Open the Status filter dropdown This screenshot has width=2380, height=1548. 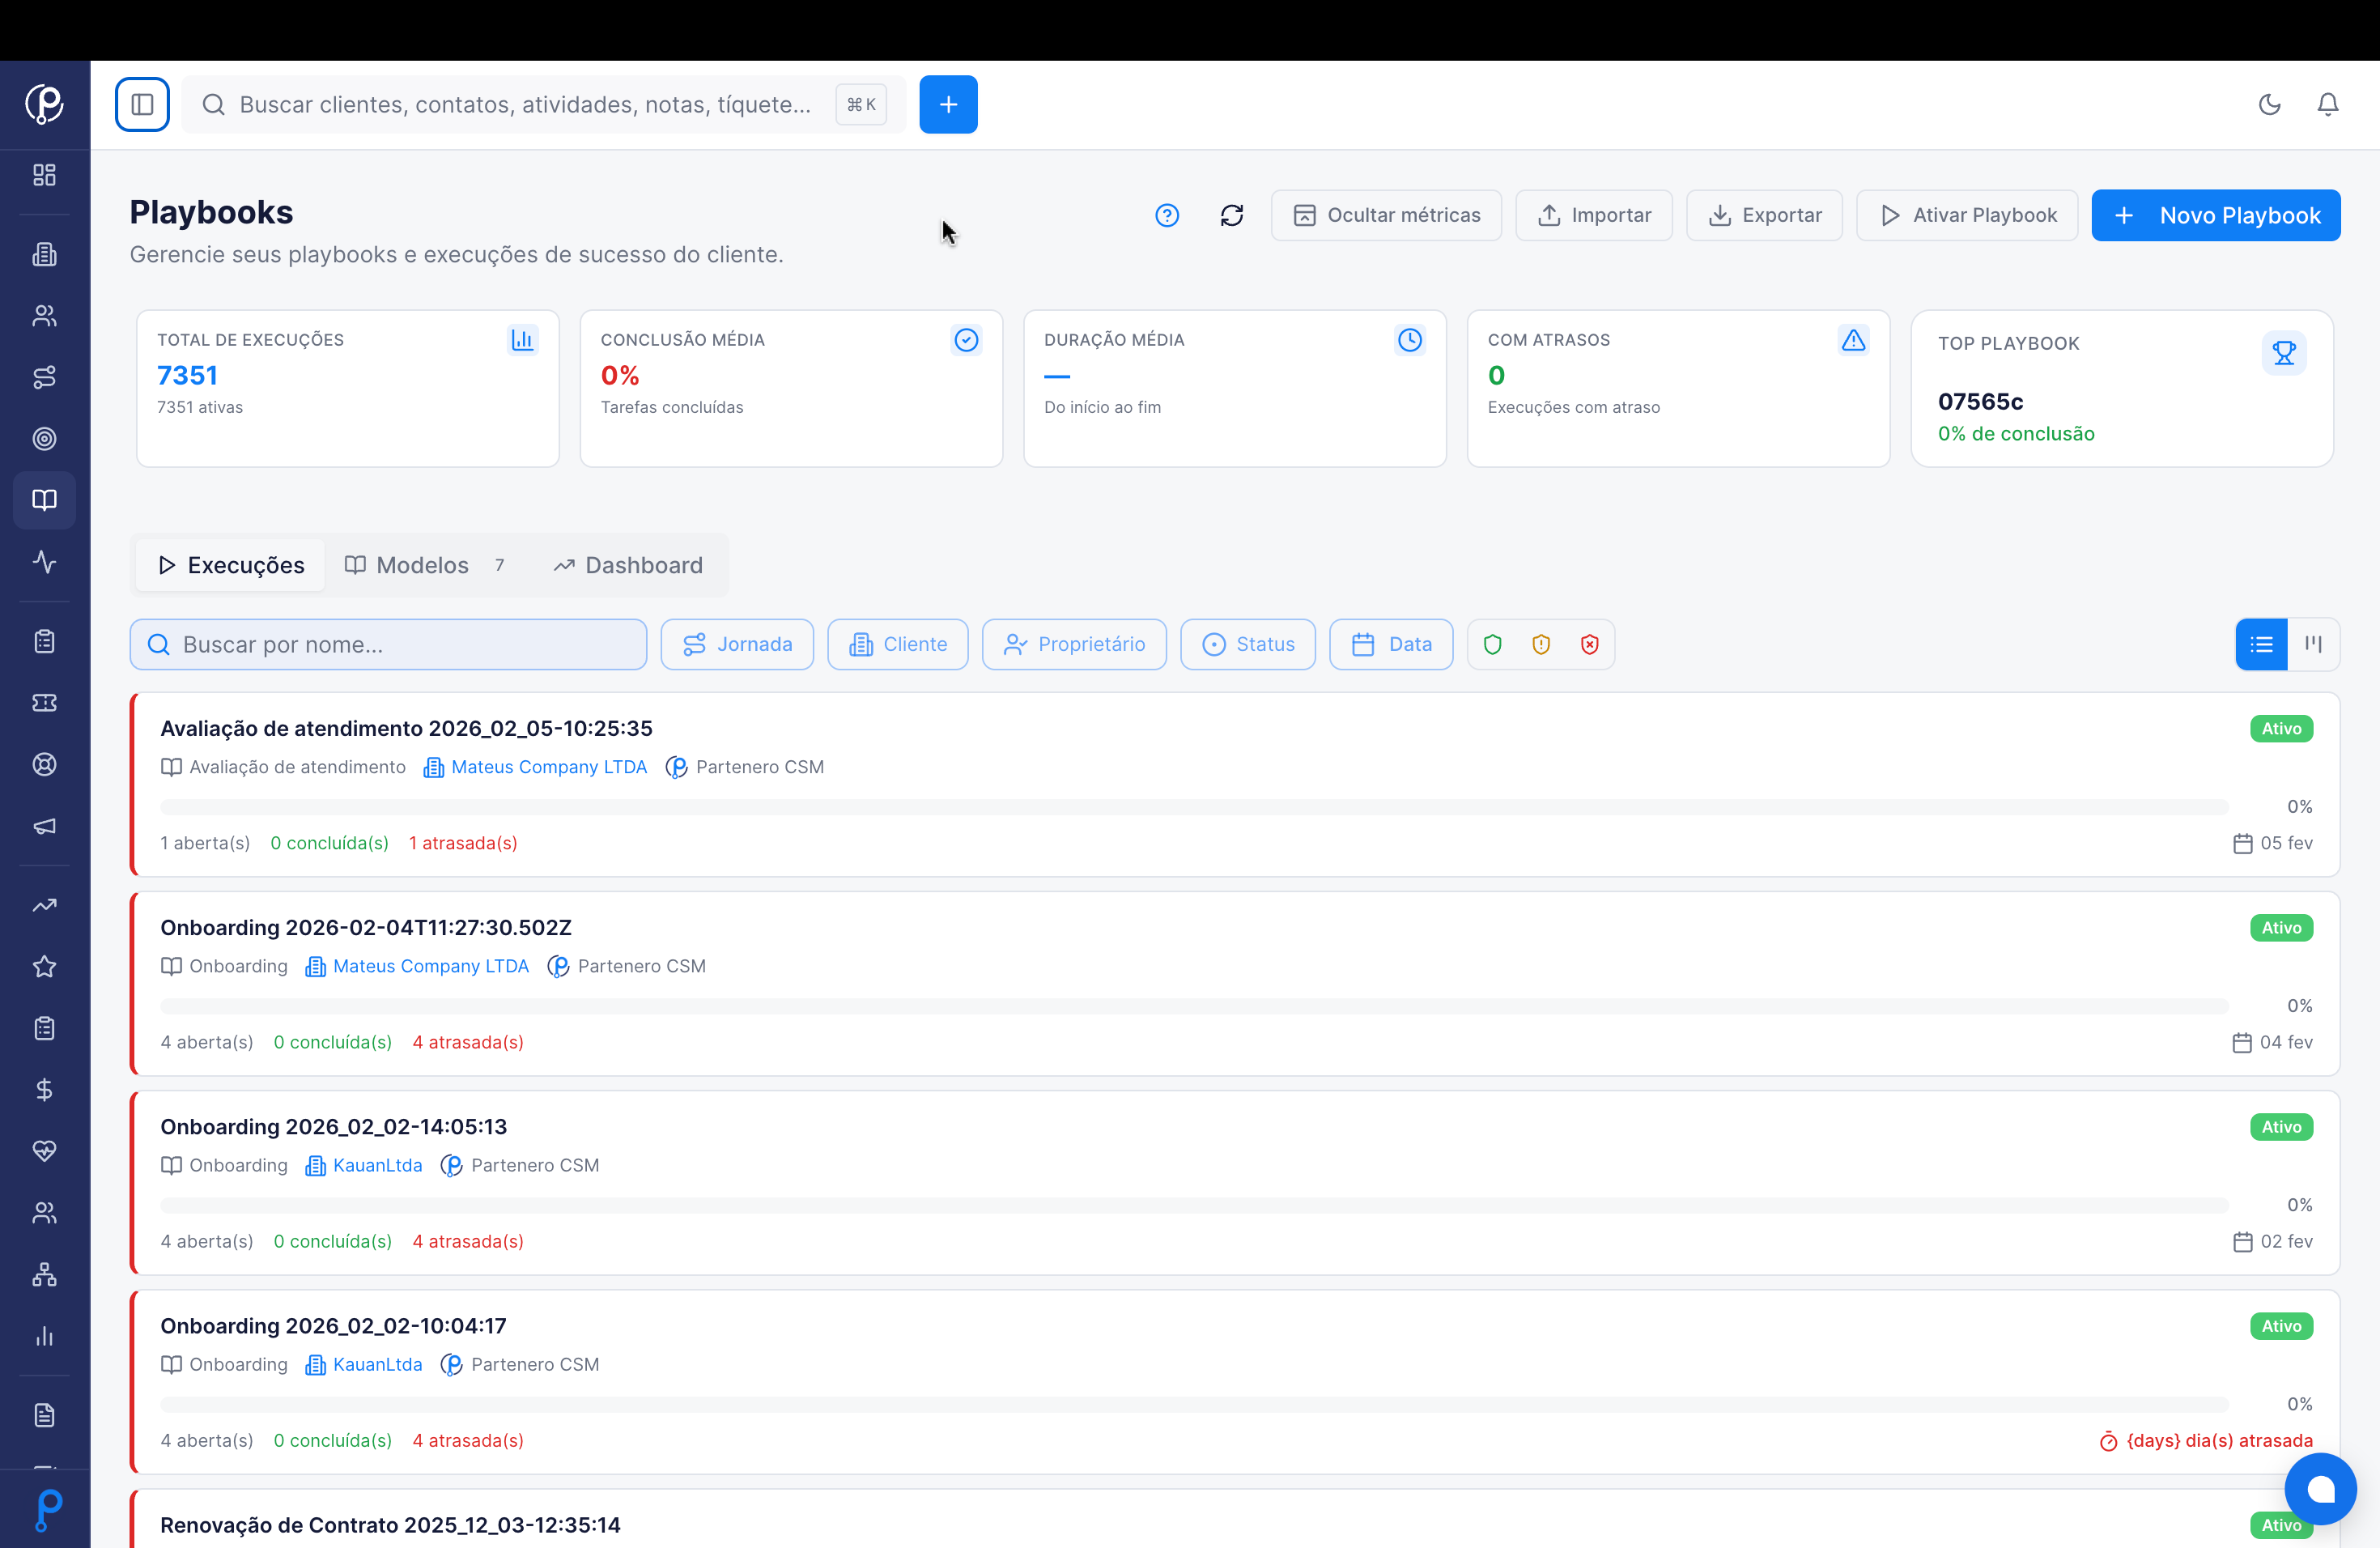click(1247, 644)
